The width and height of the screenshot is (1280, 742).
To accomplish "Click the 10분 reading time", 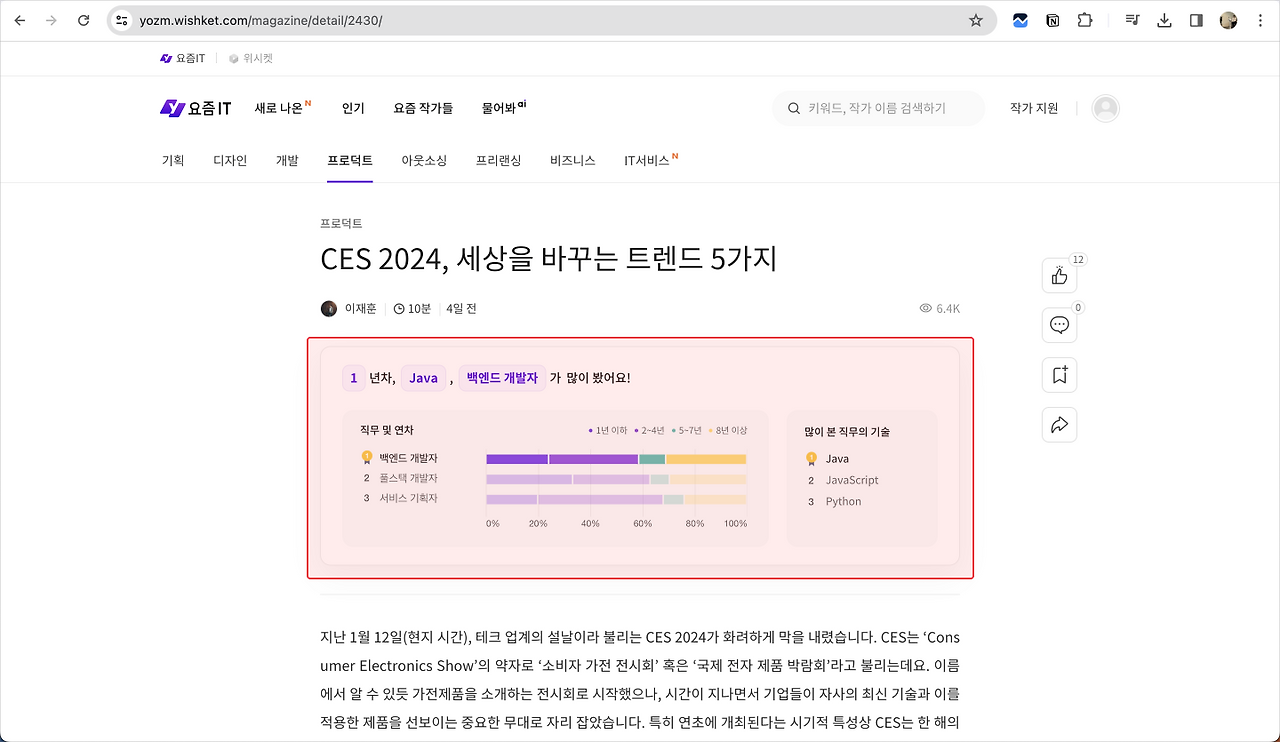I will (412, 308).
